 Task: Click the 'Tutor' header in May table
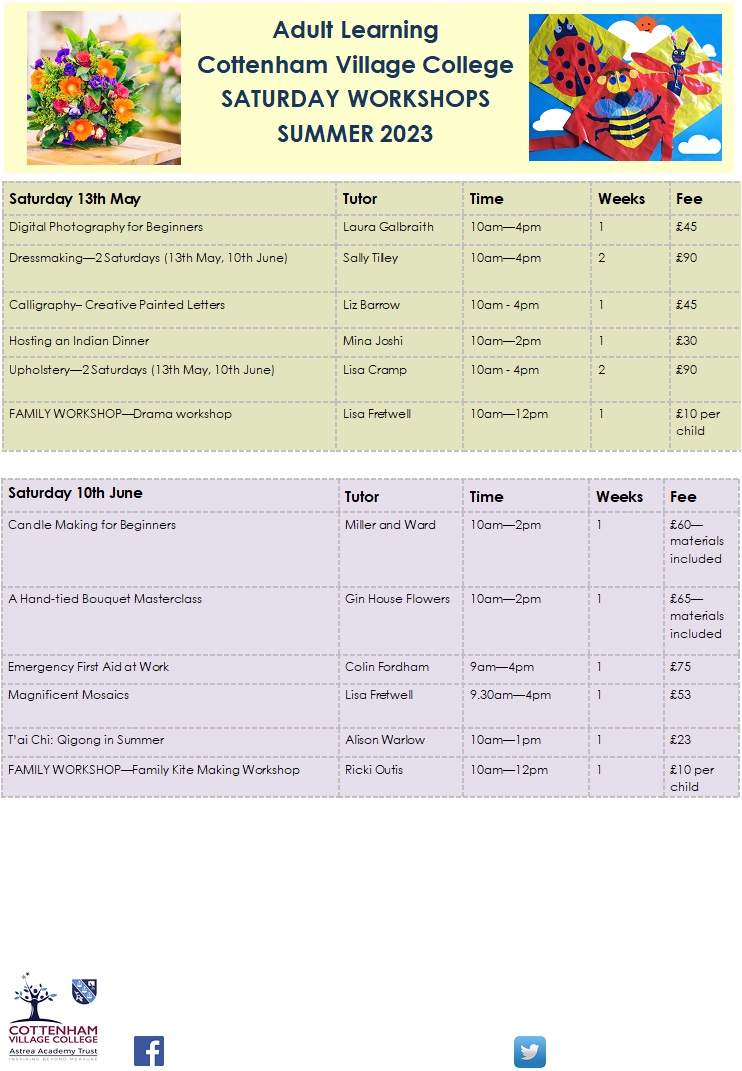pyautogui.click(x=360, y=199)
